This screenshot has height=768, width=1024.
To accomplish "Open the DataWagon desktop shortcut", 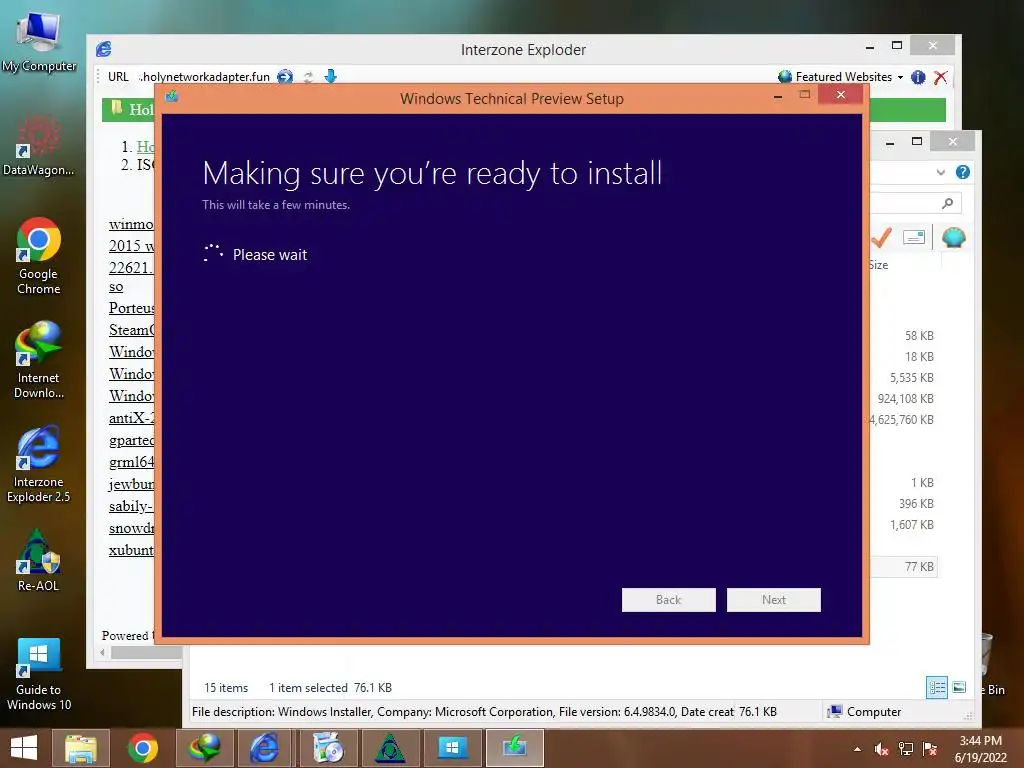I will coord(39,145).
